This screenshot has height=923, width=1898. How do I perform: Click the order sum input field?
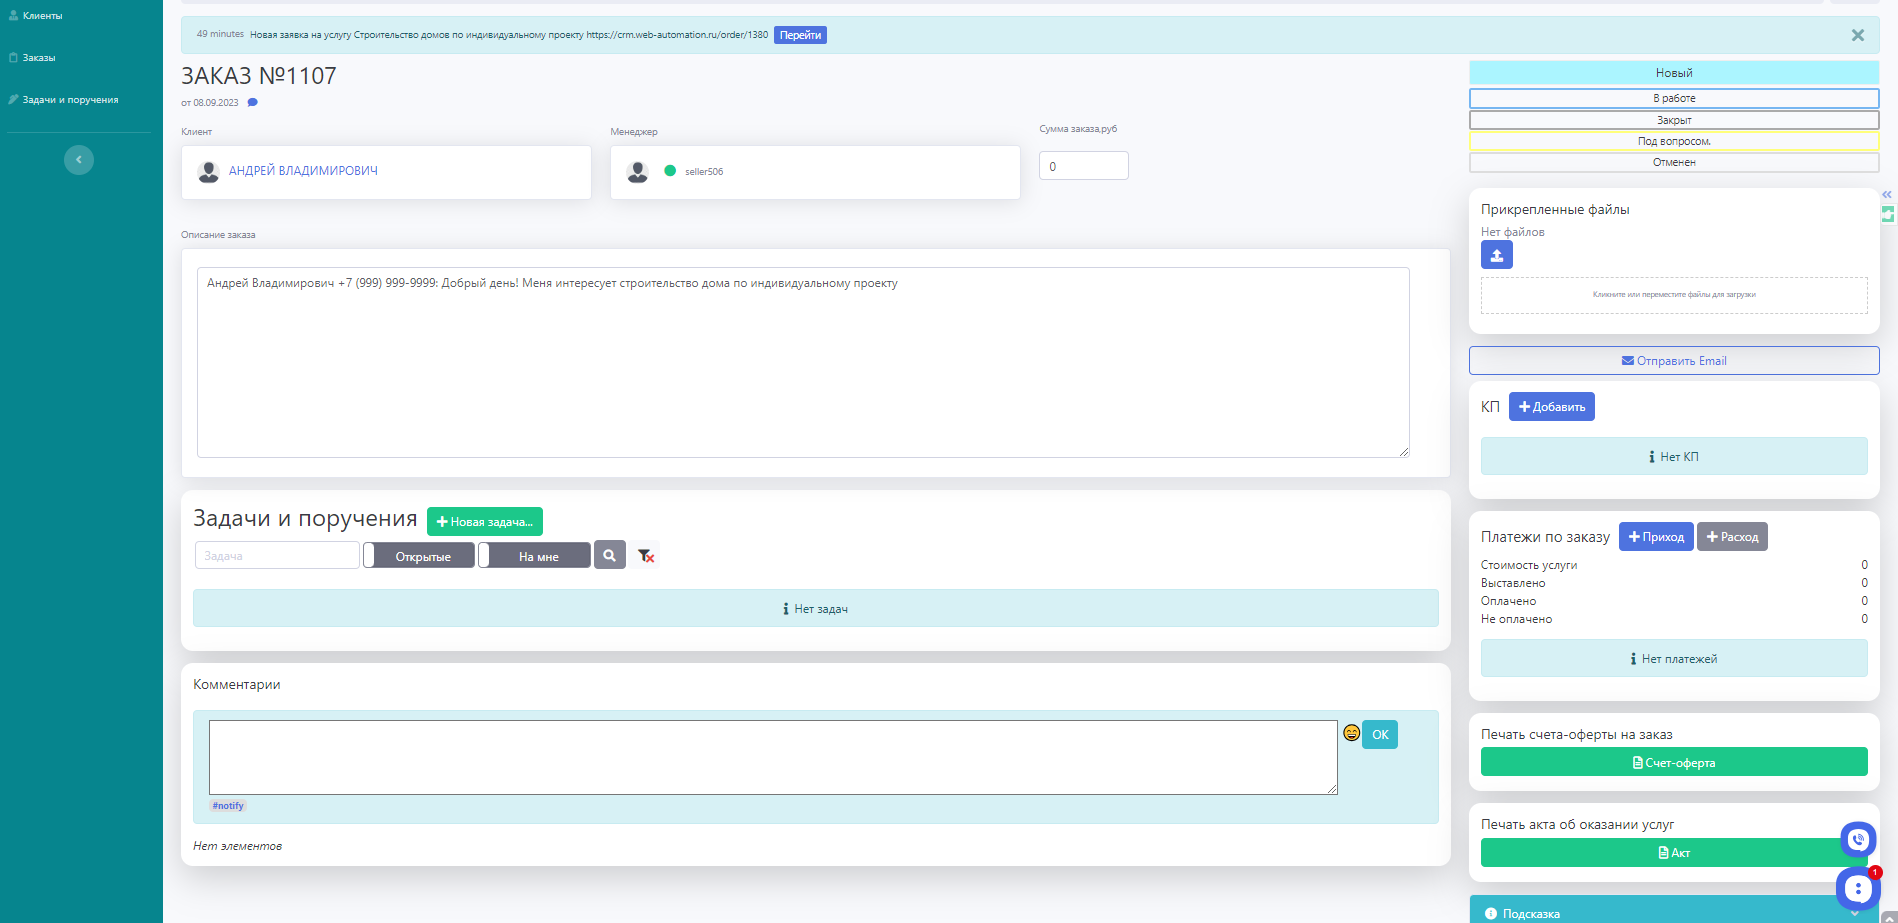[x=1083, y=166]
